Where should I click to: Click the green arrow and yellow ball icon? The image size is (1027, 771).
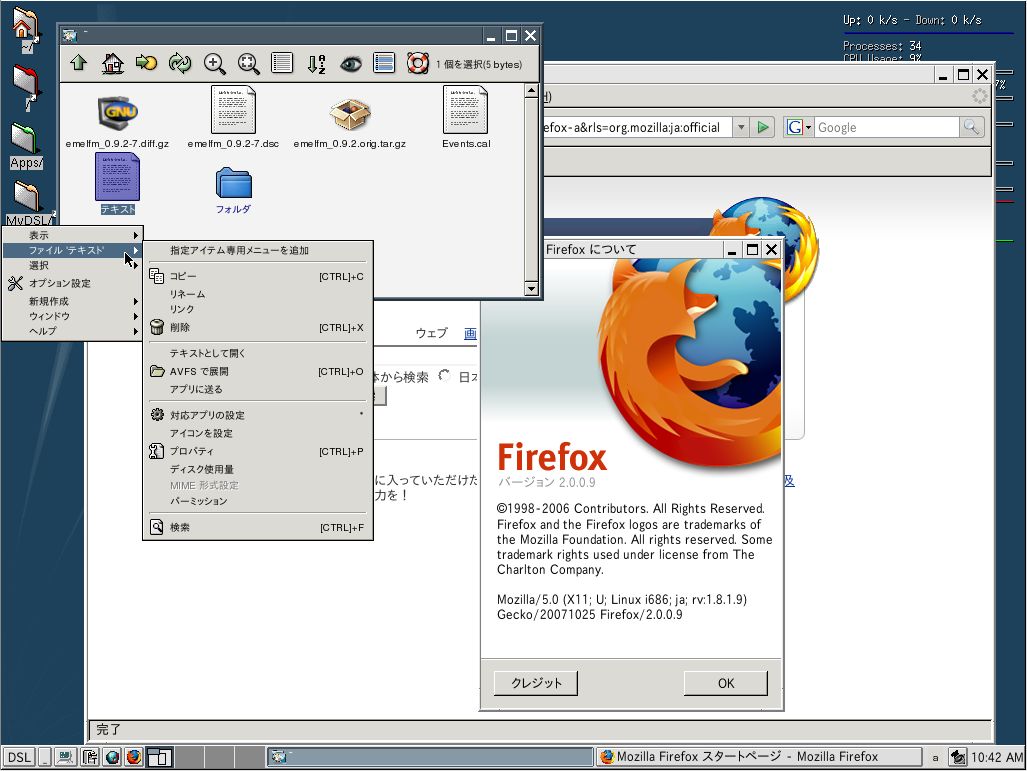tap(146, 64)
